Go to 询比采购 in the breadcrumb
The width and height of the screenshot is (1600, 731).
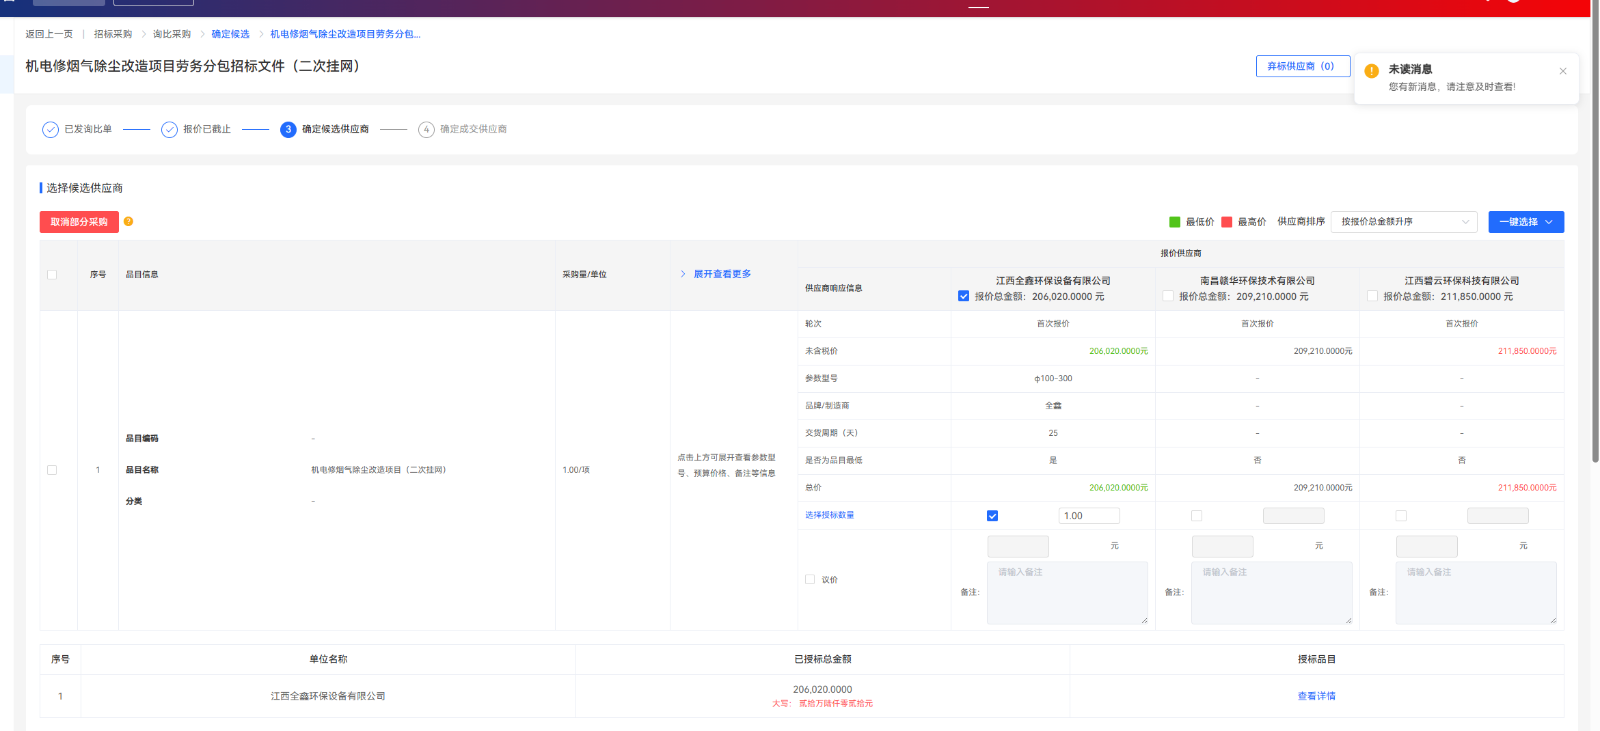[x=172, y=34]
